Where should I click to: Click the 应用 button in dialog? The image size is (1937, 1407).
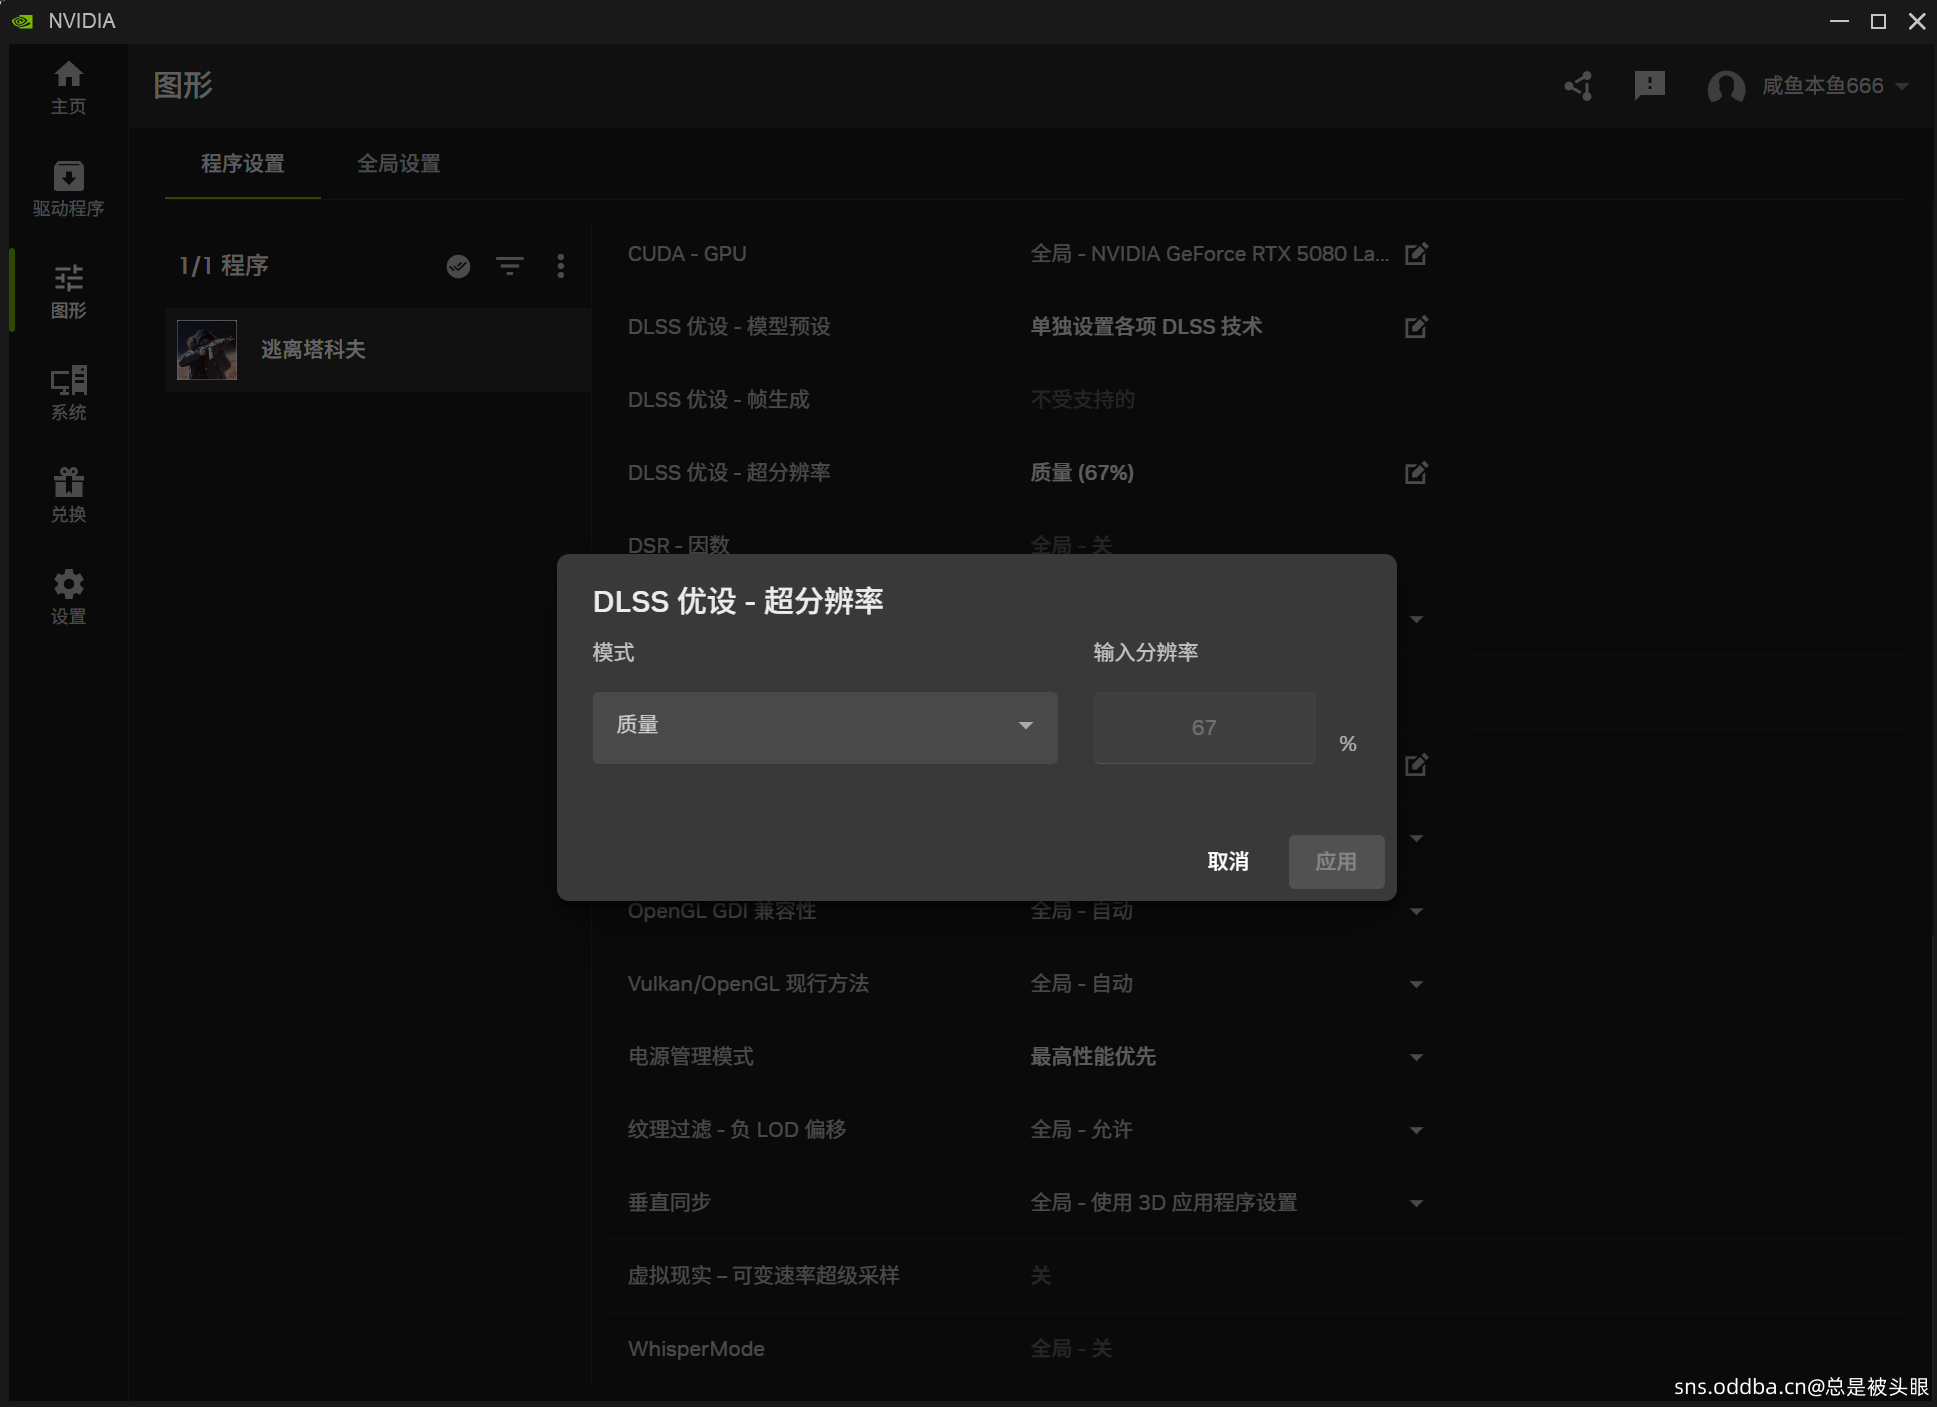(x=1336, y=862)
